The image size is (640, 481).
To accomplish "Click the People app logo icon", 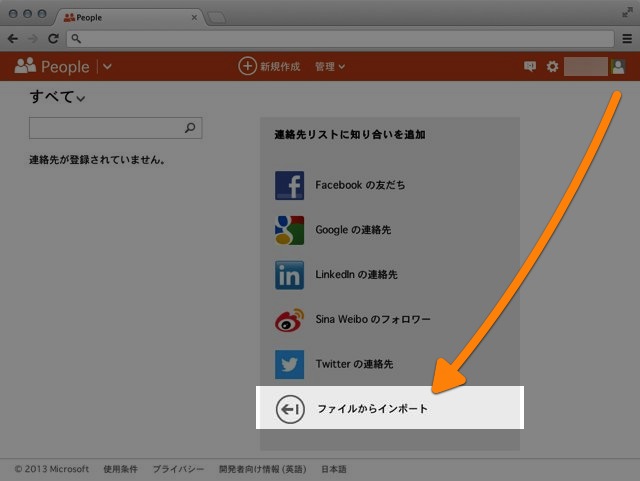I will tap(25, 66).
